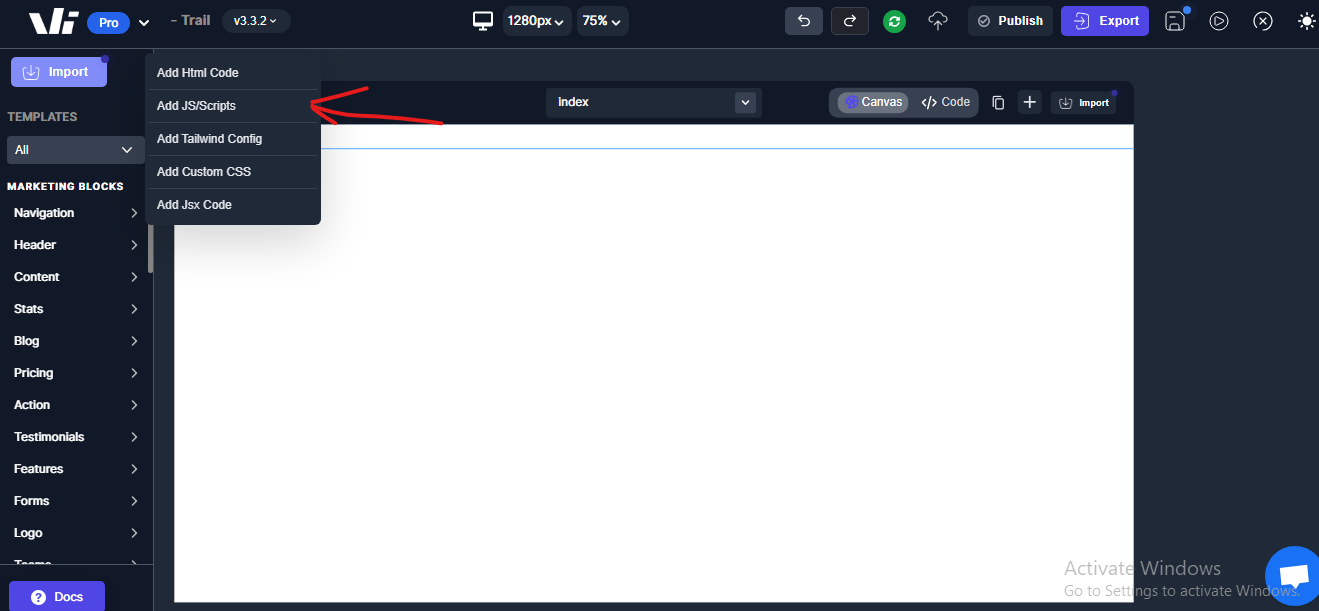Click the redo arrow button
The image size is (1319, 611).
pyautogui.click(x=850, y=21)
